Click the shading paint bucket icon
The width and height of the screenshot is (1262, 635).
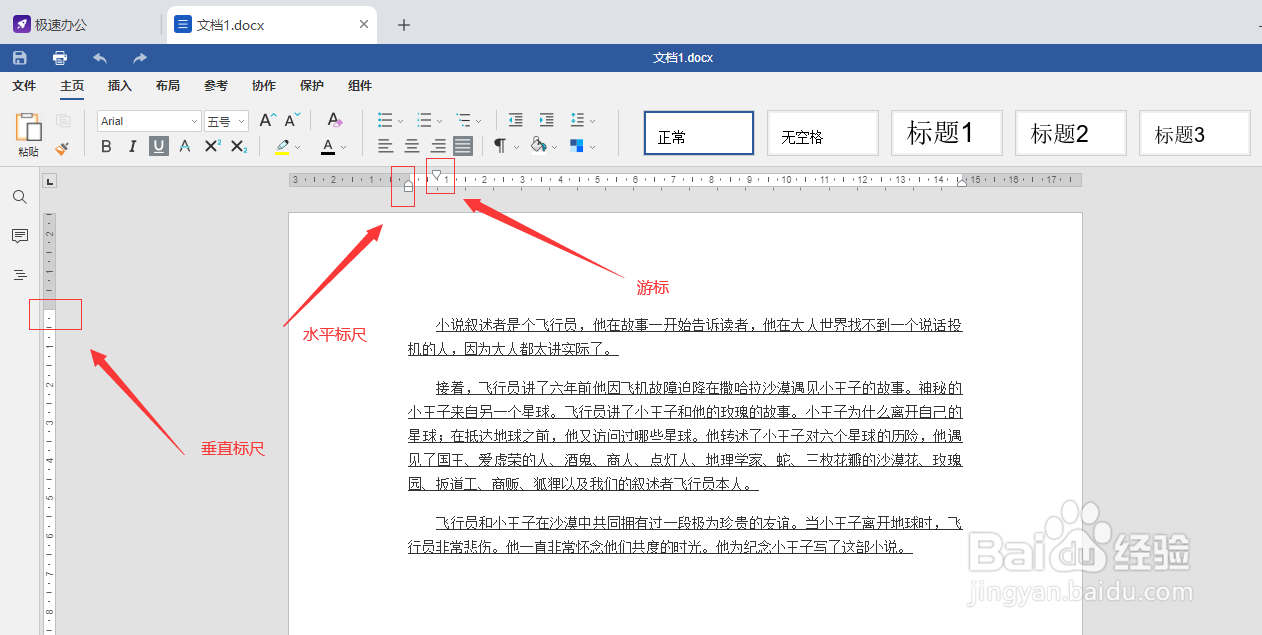point(538,146)
